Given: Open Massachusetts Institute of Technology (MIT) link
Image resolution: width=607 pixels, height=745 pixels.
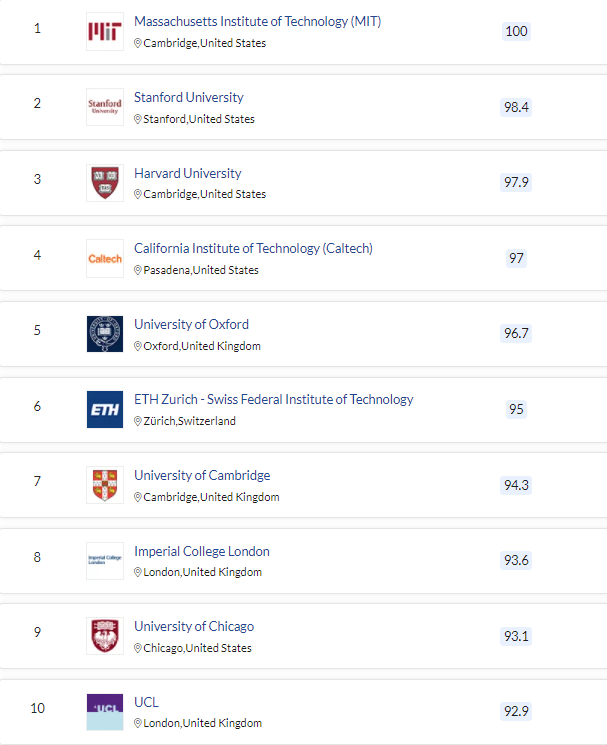Looking at the screenshot, I should (257, 21).
